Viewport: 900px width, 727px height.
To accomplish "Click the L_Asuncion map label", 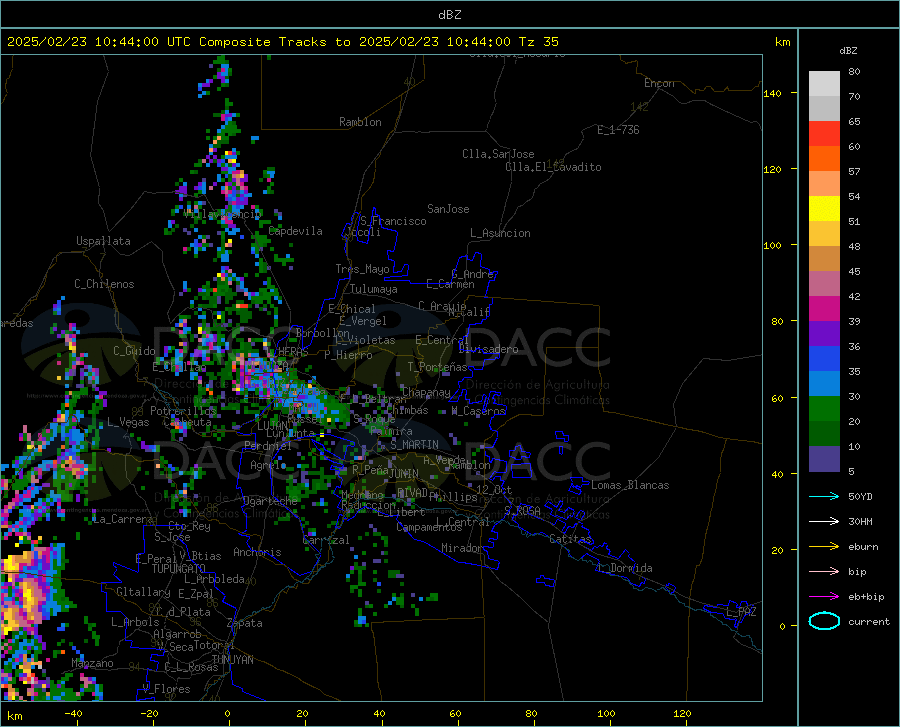I will click(x=500, y=233).
